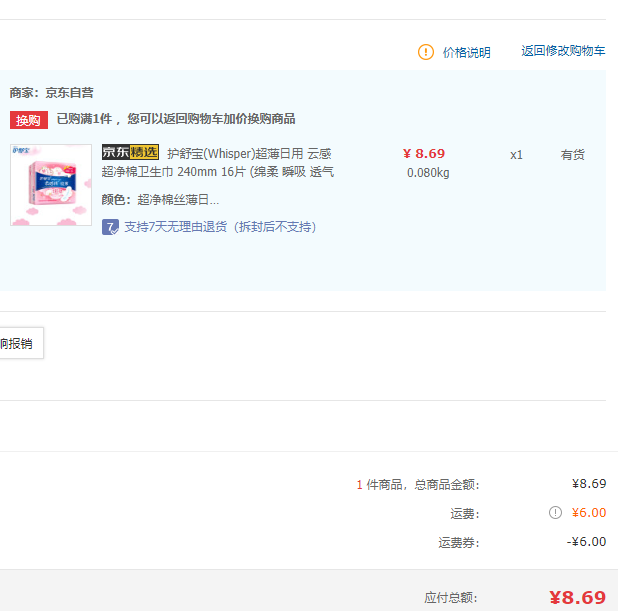Image resolution: width=618 pixels, height=611 pixels.
Task: Select the ¥8.69 red item price
Action: (x=424, y=154)
